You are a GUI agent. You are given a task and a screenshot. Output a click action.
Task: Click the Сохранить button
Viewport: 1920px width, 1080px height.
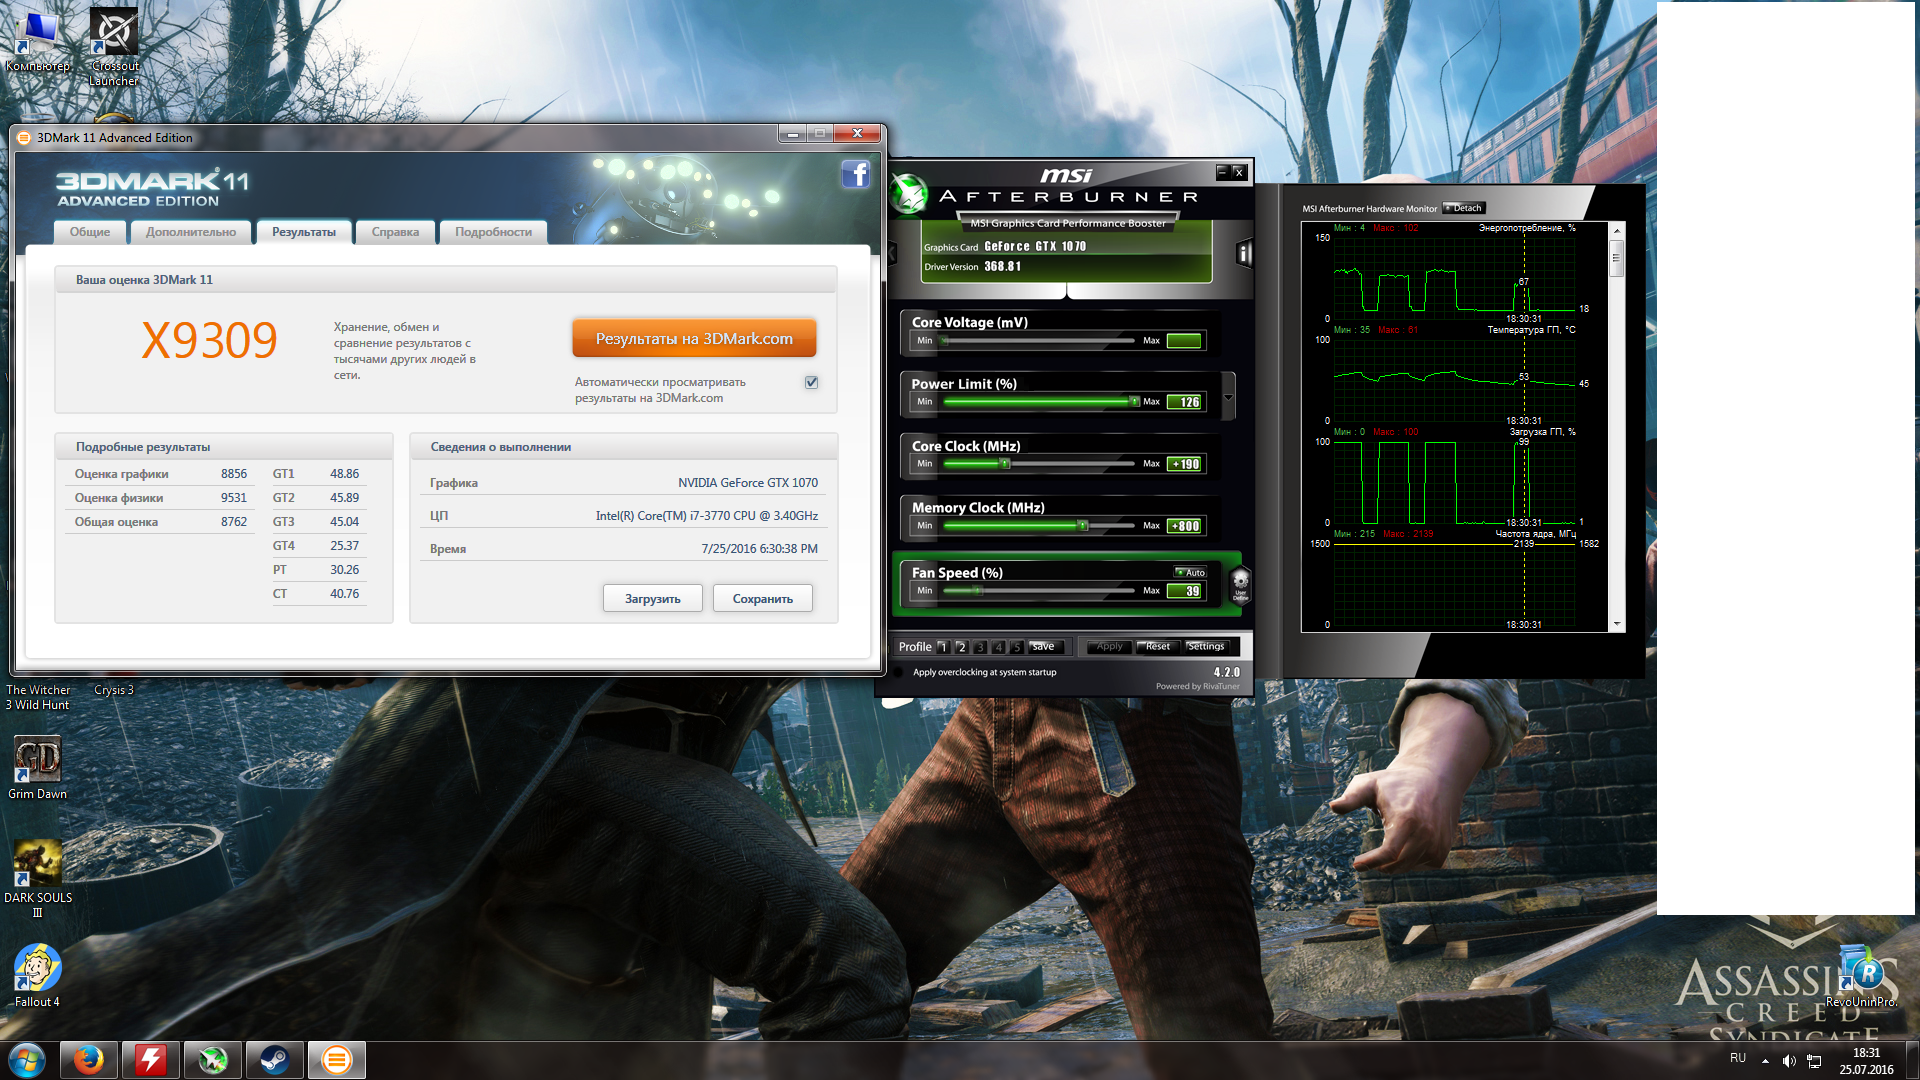tap(762, 599)
